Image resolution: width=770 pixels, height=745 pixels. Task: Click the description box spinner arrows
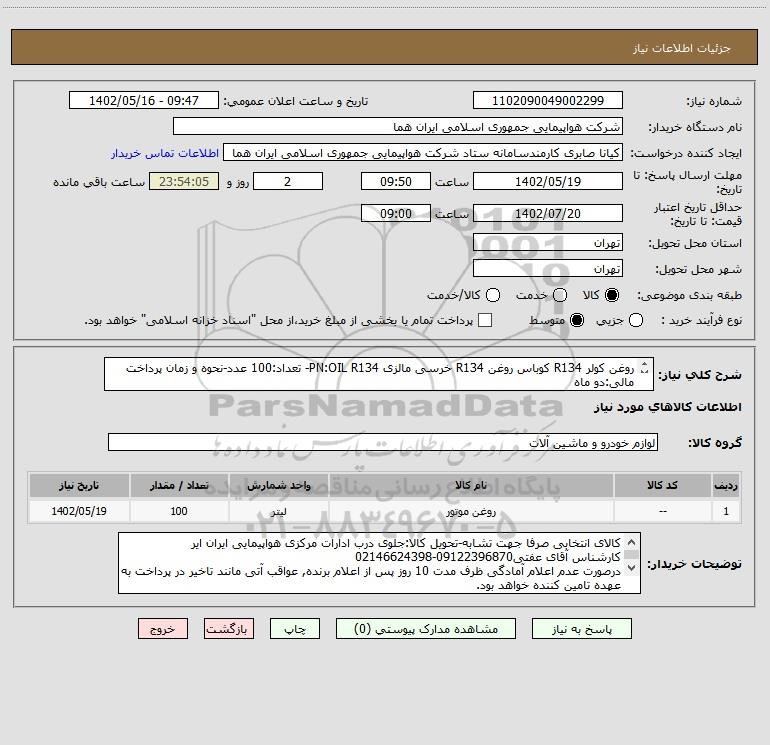645,367
